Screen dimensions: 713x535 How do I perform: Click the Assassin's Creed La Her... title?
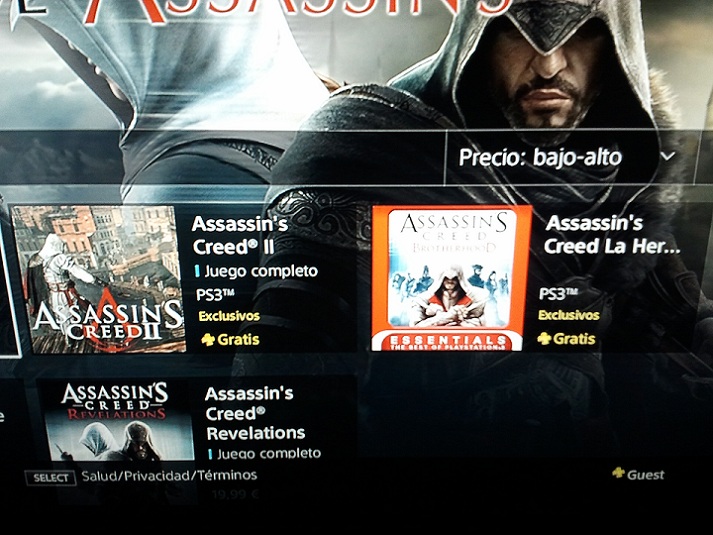(613, 235)
